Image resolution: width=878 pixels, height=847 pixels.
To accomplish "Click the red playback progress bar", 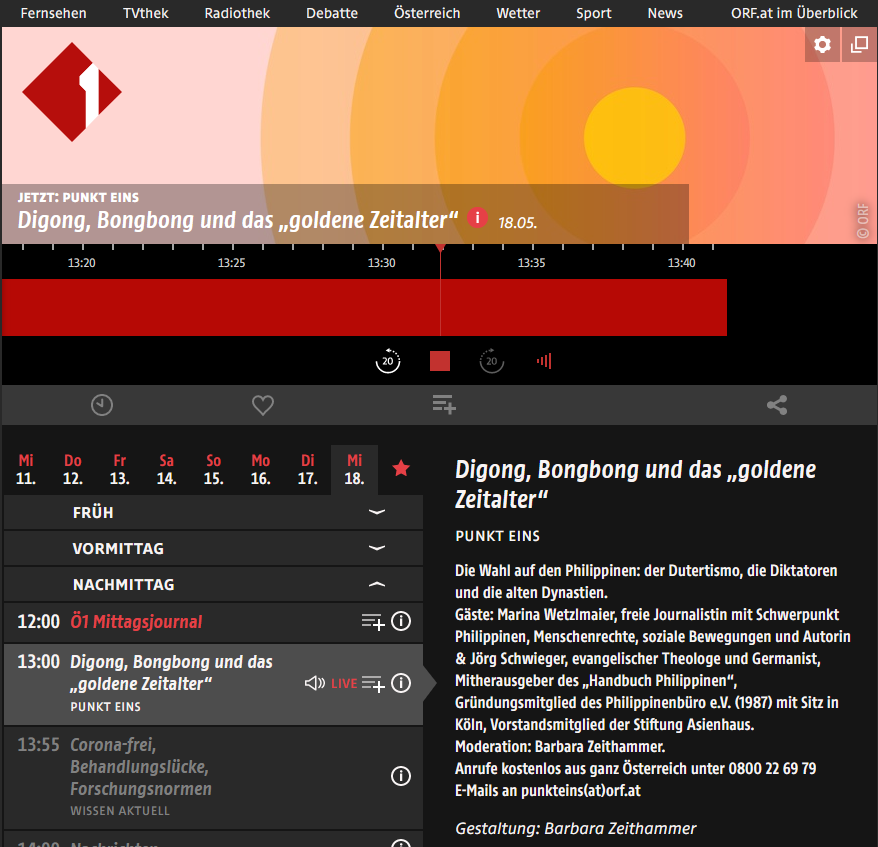I will click(364, 307).
